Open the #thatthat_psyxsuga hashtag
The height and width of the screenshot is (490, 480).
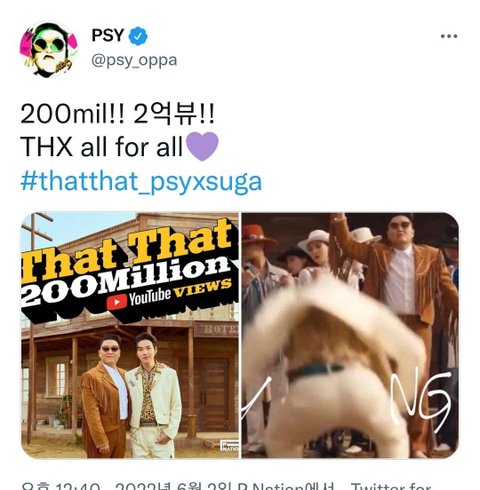(141, 182)
